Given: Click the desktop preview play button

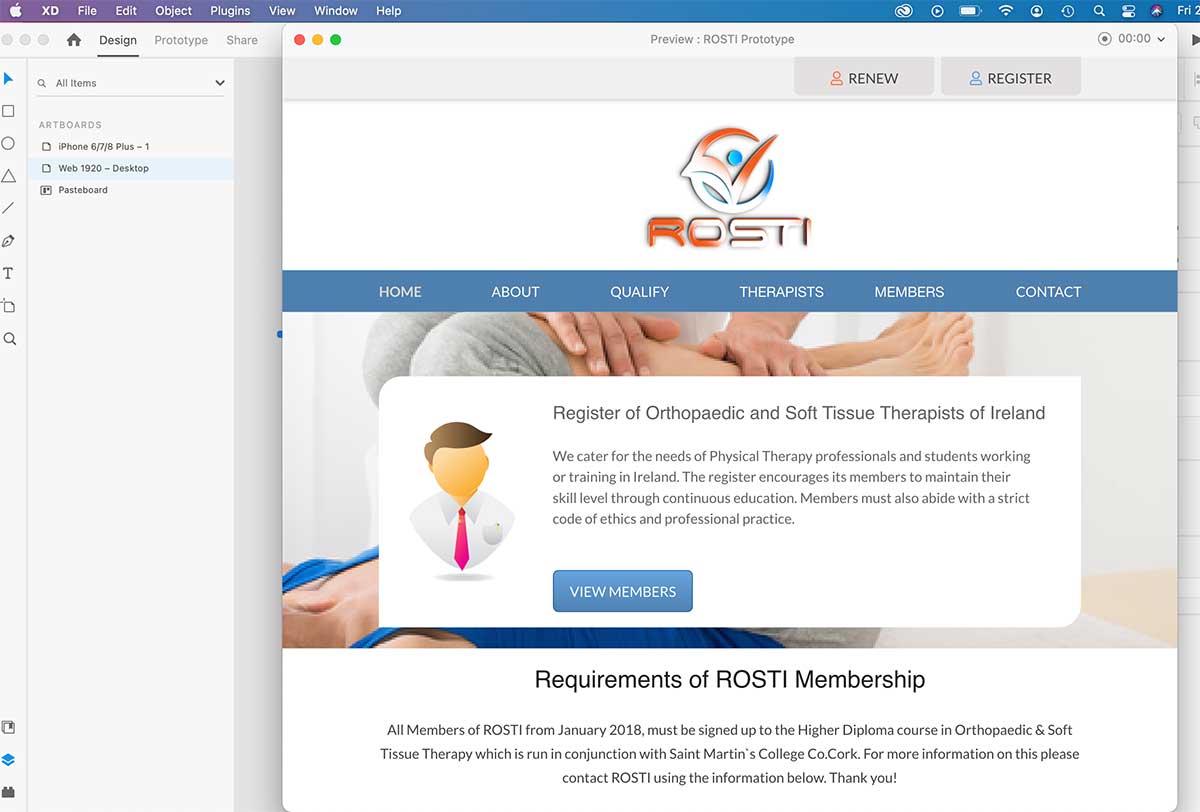Looking at the screenshot, I should [x=1195, y=40].
